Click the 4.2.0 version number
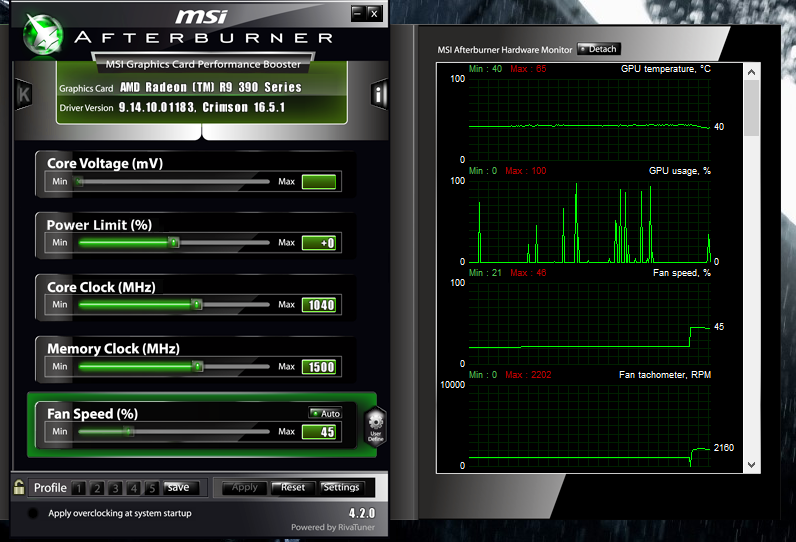Screen dimensions: 796x542 [362, 513]
